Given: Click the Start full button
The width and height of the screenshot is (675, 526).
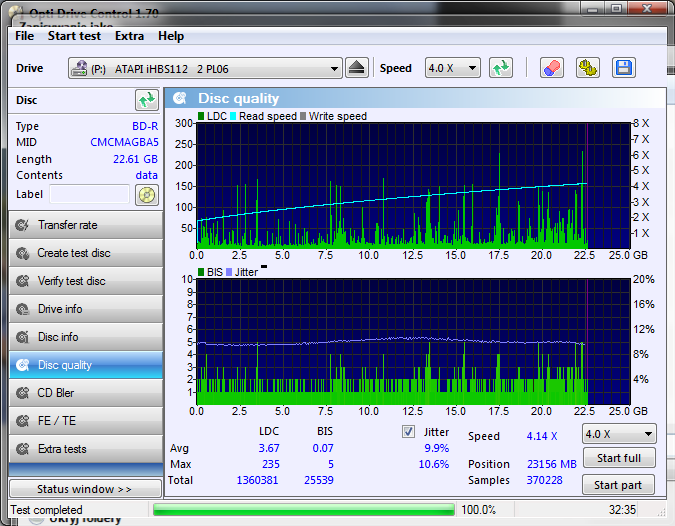Looking at the screenshot, I should pos(619,458).
